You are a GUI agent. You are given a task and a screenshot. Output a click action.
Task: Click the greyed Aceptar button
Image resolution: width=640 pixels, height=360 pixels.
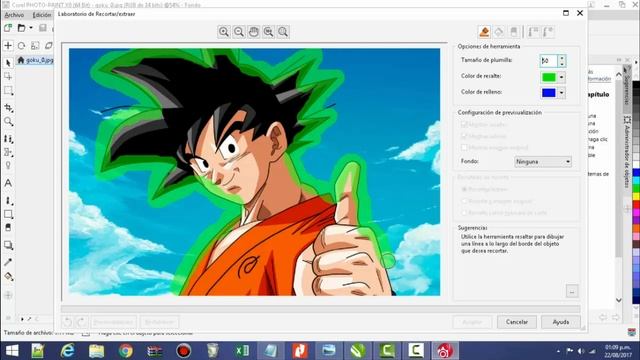[x=472, y=322]
